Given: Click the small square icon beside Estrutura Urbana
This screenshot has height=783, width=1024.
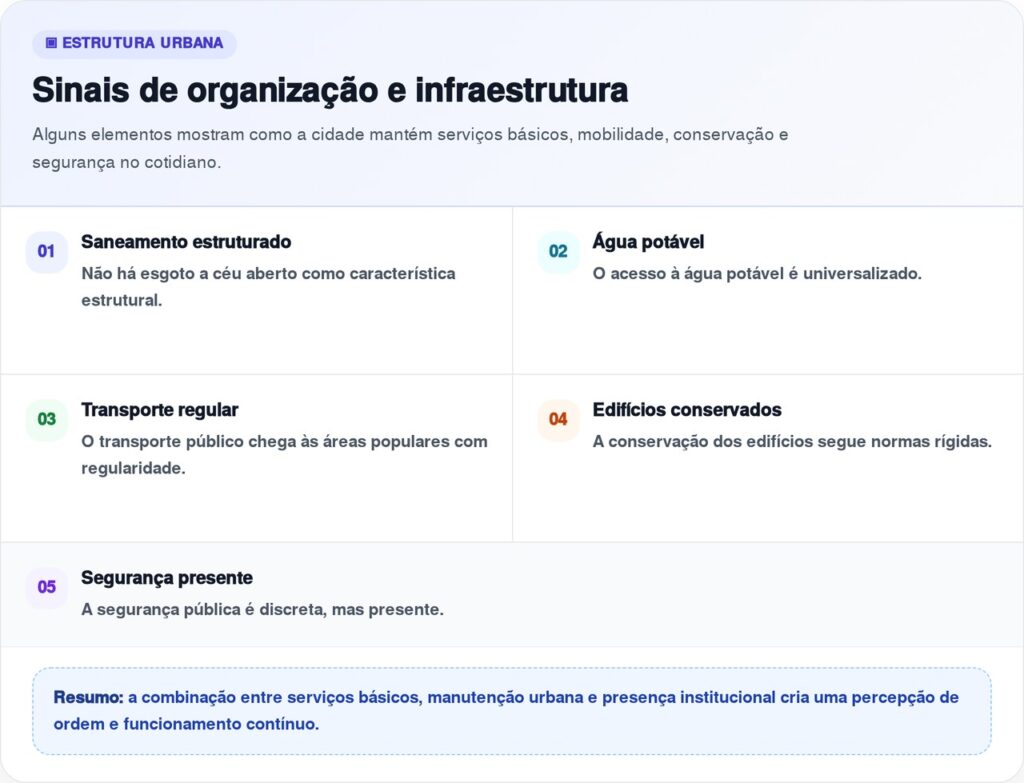Looking at the screenshot, I should (x=51, y=44).
